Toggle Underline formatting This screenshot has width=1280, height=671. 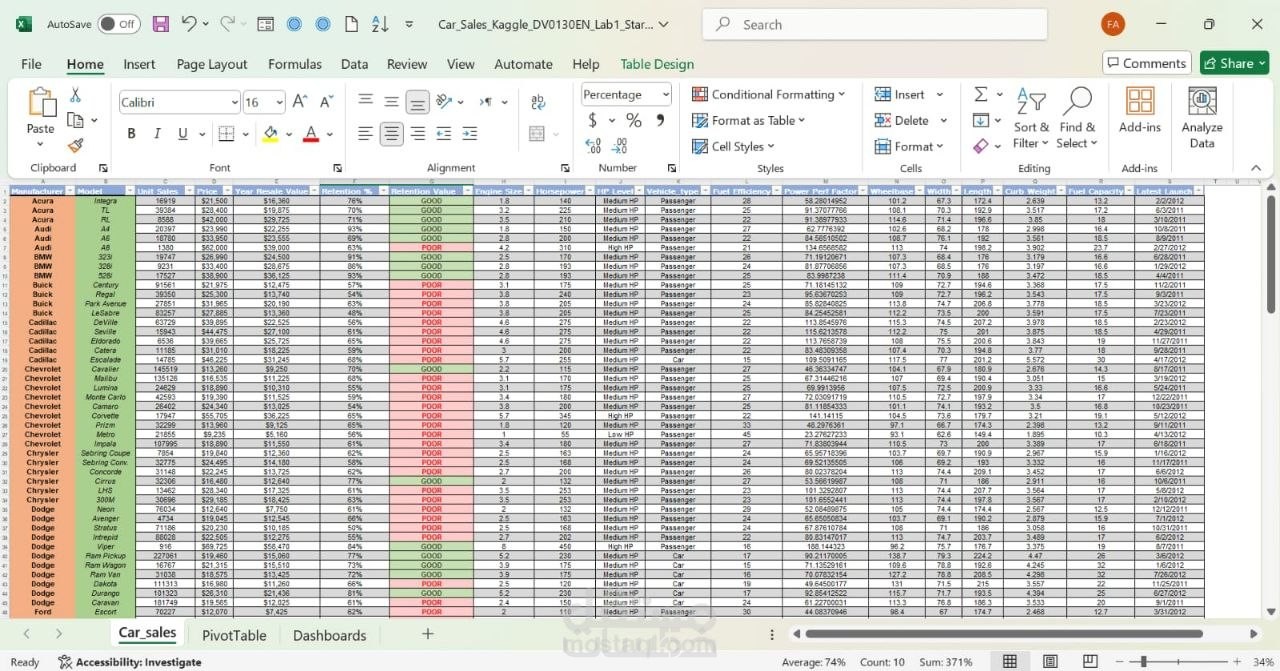click(x=183, y=133)
